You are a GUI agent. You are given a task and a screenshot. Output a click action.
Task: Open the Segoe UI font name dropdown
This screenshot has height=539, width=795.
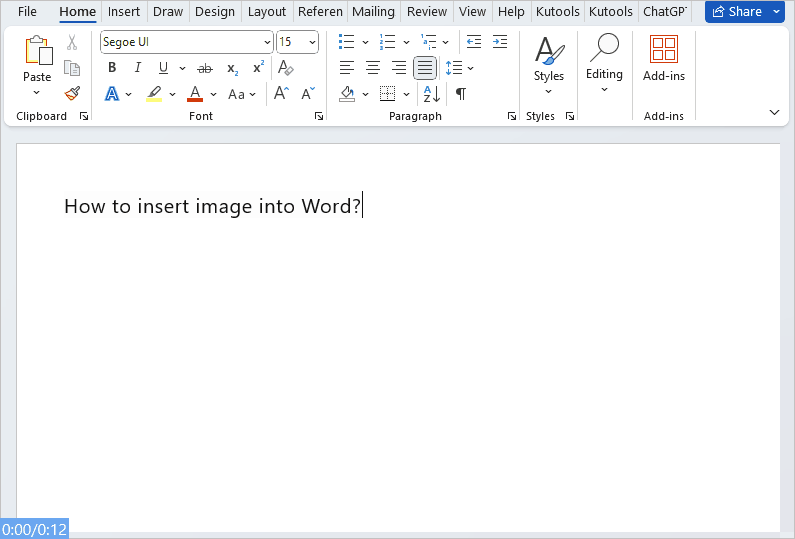267,42
